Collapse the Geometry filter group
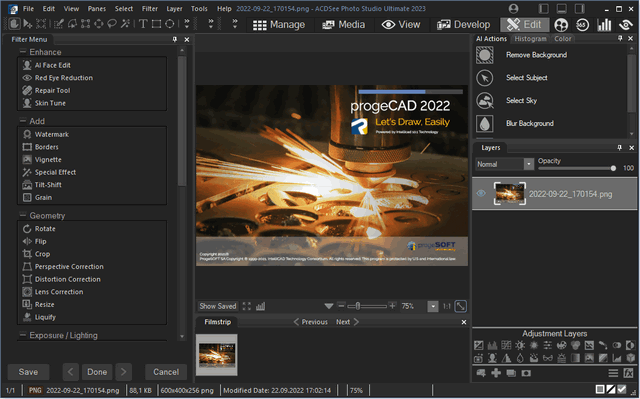This screenshot has height=399, width=640. tap(23, 215)
